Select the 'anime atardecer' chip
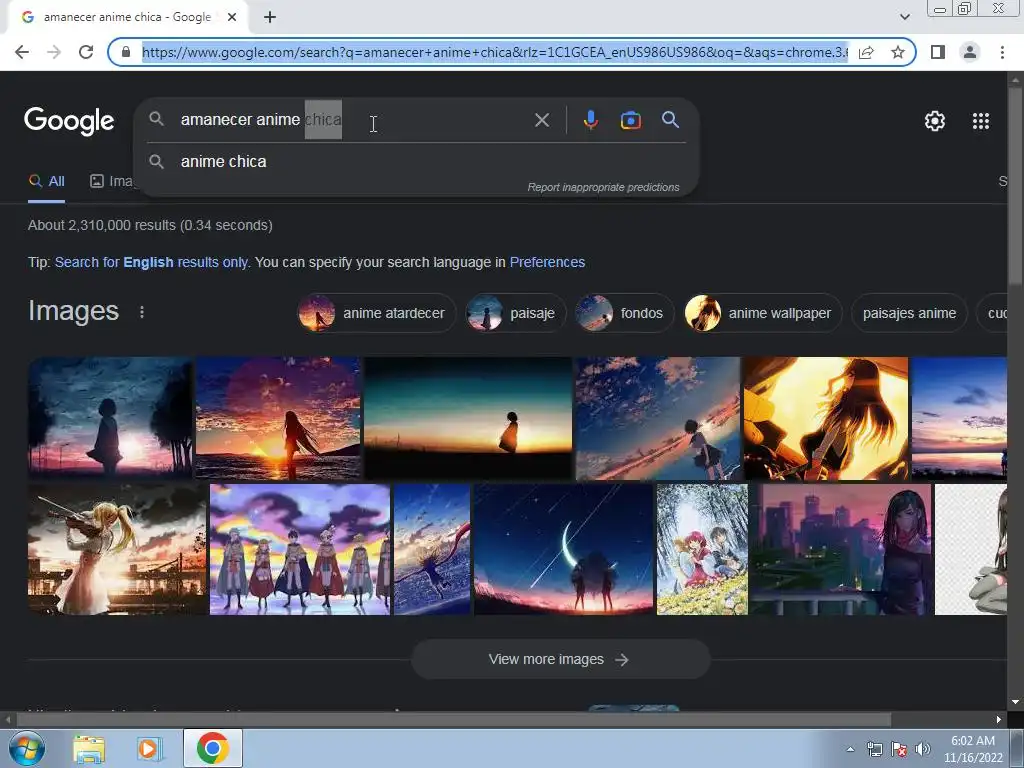The image size is (1024, 768). click(x=376, y=313)
